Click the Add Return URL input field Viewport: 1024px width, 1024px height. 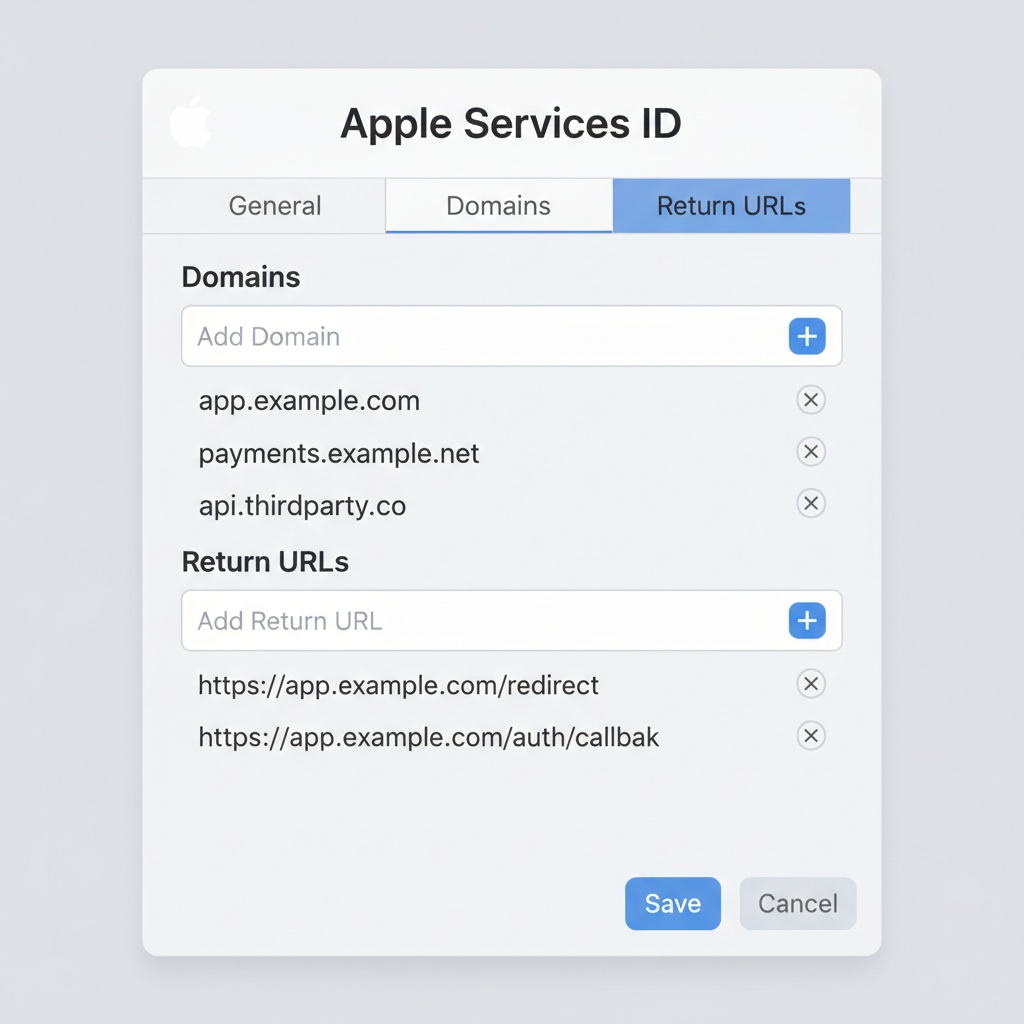point(450,620)
